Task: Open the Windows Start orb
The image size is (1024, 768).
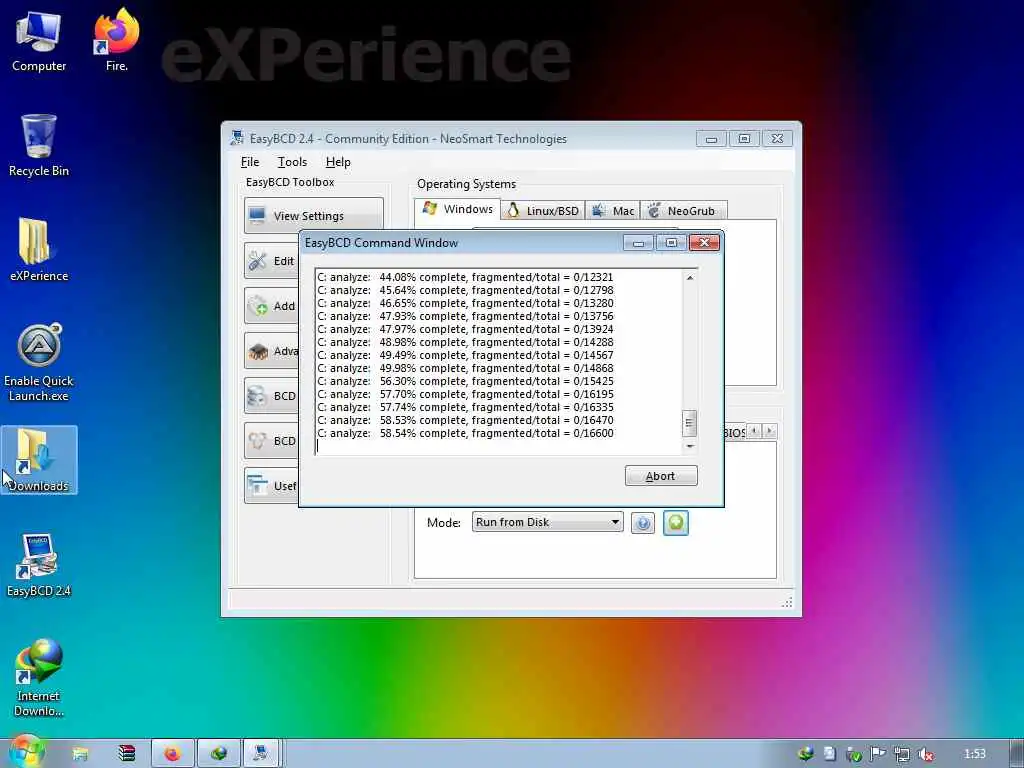Action: [25, 752]
